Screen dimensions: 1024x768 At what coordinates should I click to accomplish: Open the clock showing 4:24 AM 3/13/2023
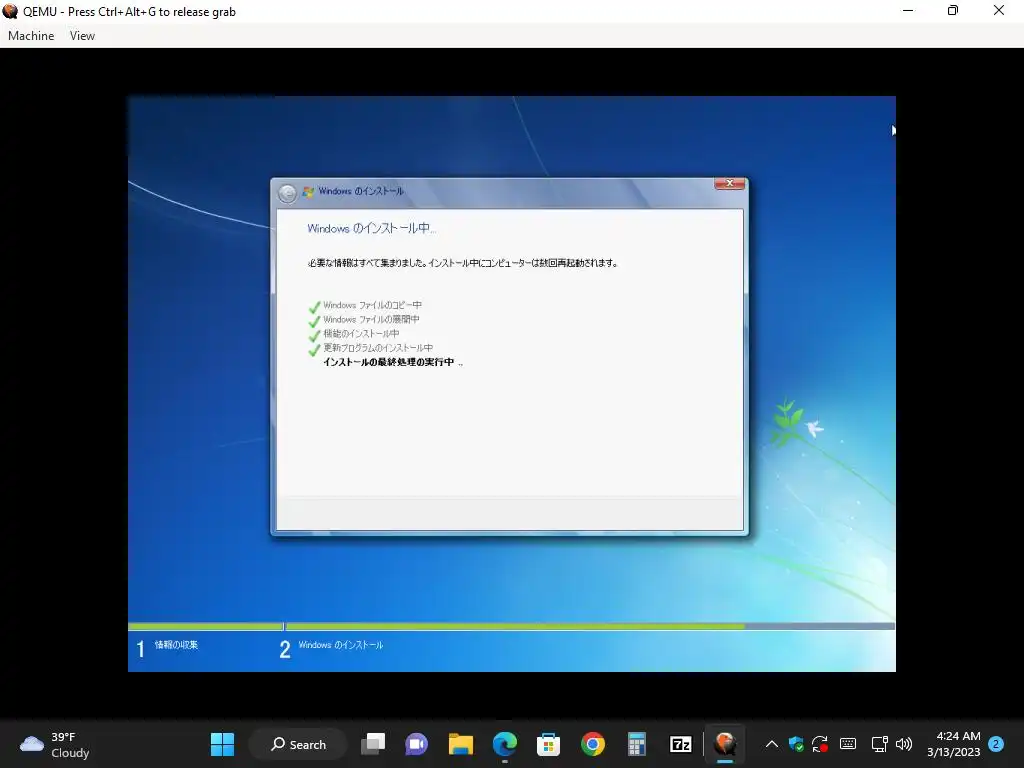pyautogui.click(x=954, y=744)
